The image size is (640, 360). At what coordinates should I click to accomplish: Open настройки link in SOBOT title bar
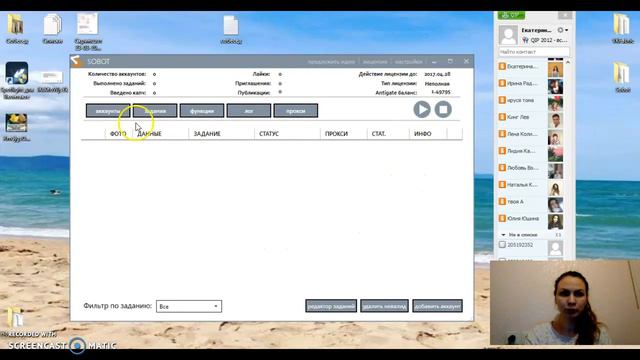[408, 62]
